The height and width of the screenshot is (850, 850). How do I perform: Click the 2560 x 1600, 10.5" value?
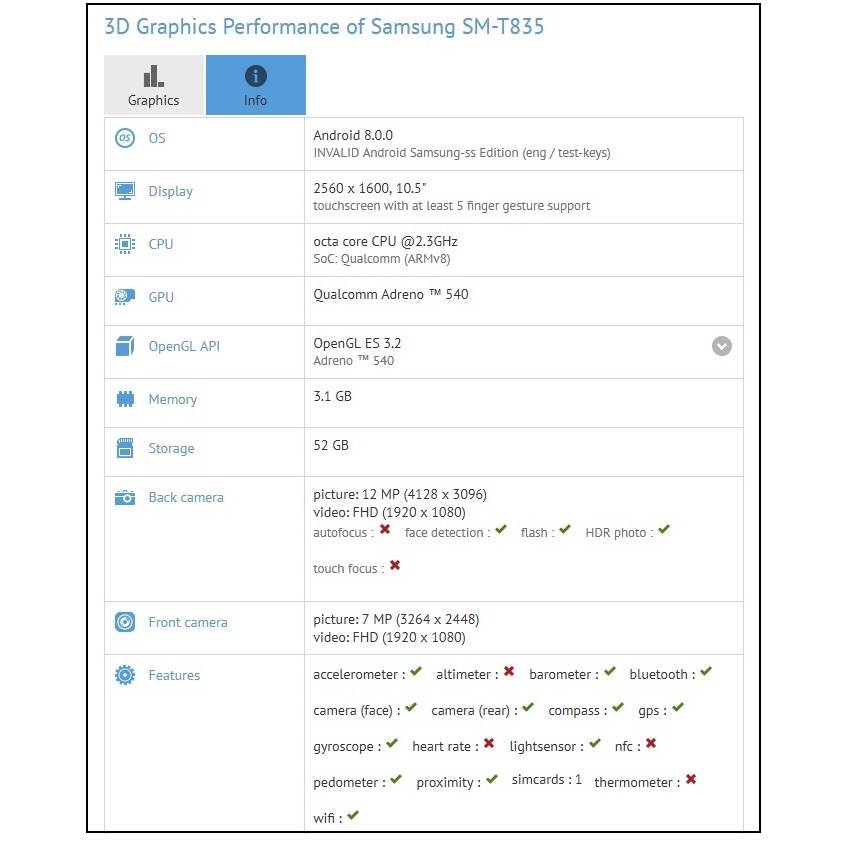[x=370, y=188]
